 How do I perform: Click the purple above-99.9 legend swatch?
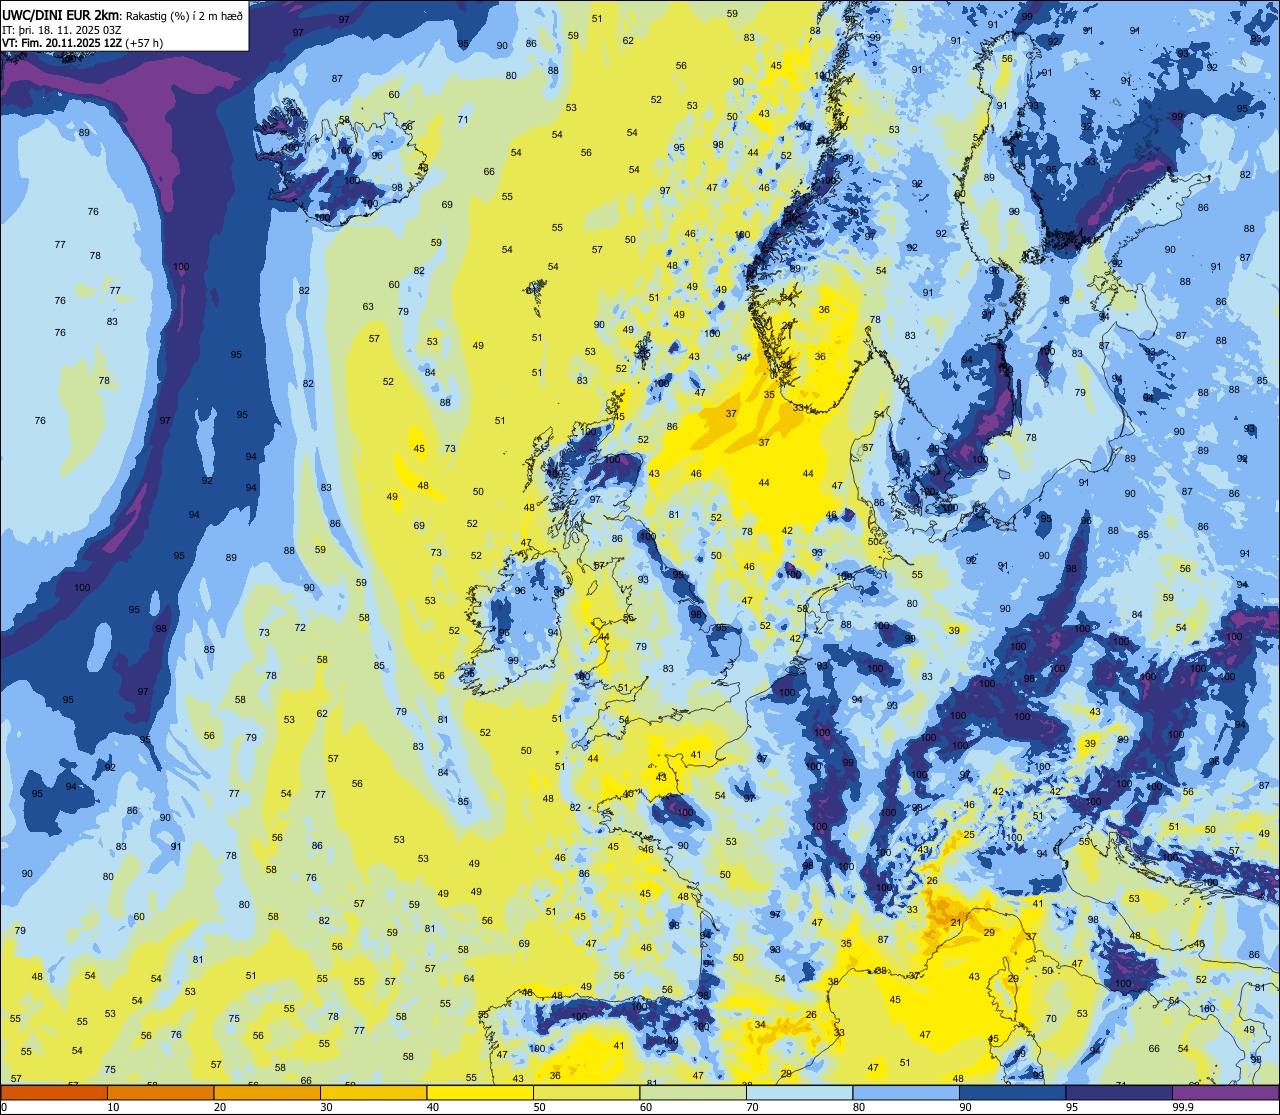click(1225, 1092)
